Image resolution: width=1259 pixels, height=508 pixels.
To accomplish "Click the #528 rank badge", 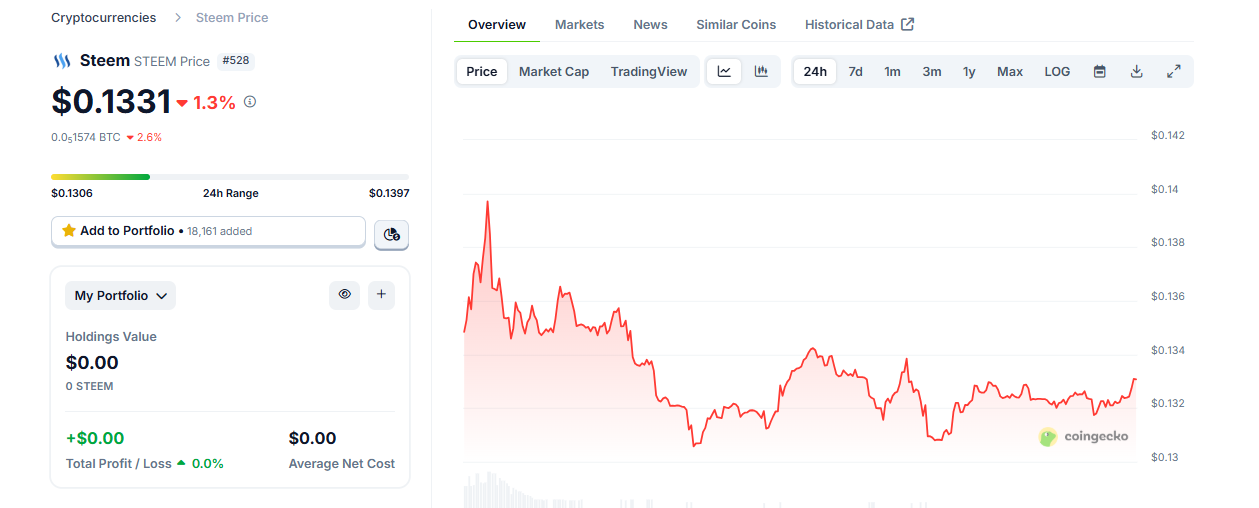I will pos(236,61).
